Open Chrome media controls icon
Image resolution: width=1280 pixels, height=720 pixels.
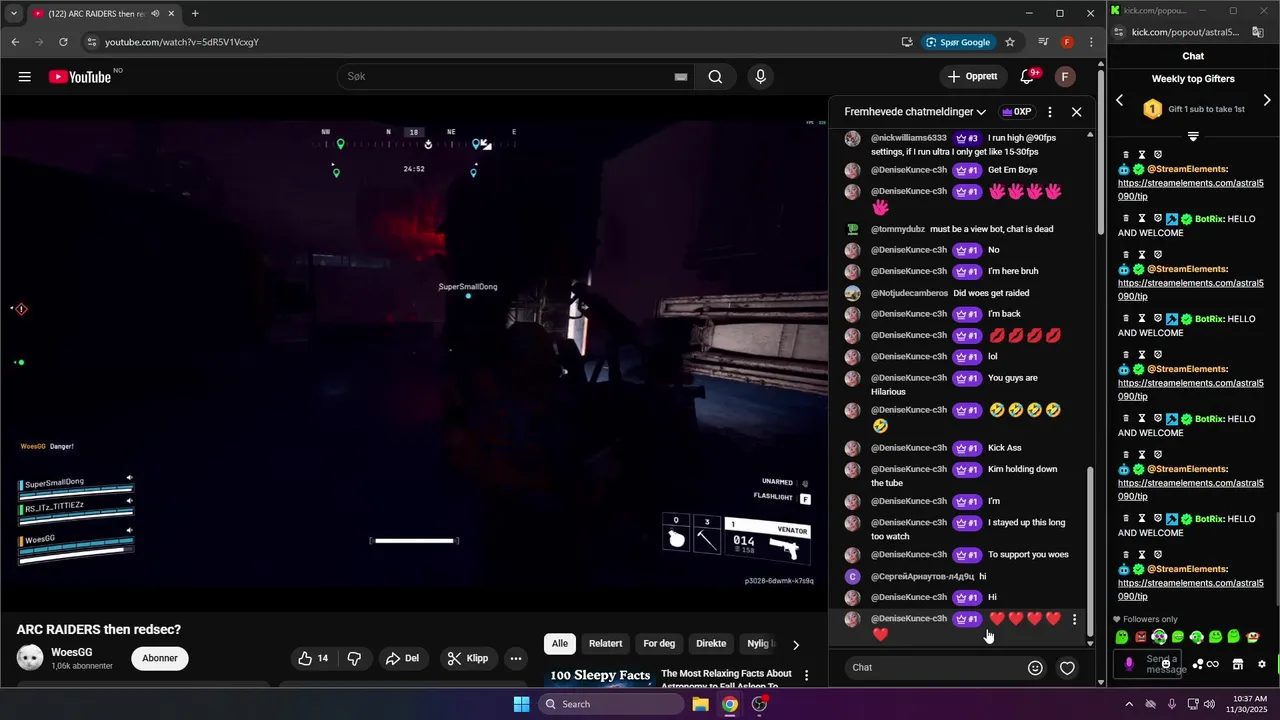[x=1043, y=42]
